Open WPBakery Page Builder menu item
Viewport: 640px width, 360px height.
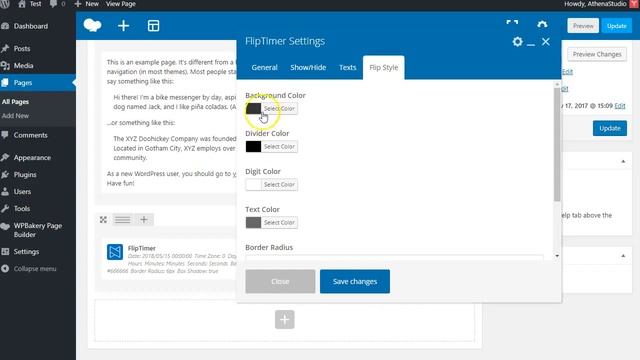point(38,230)
